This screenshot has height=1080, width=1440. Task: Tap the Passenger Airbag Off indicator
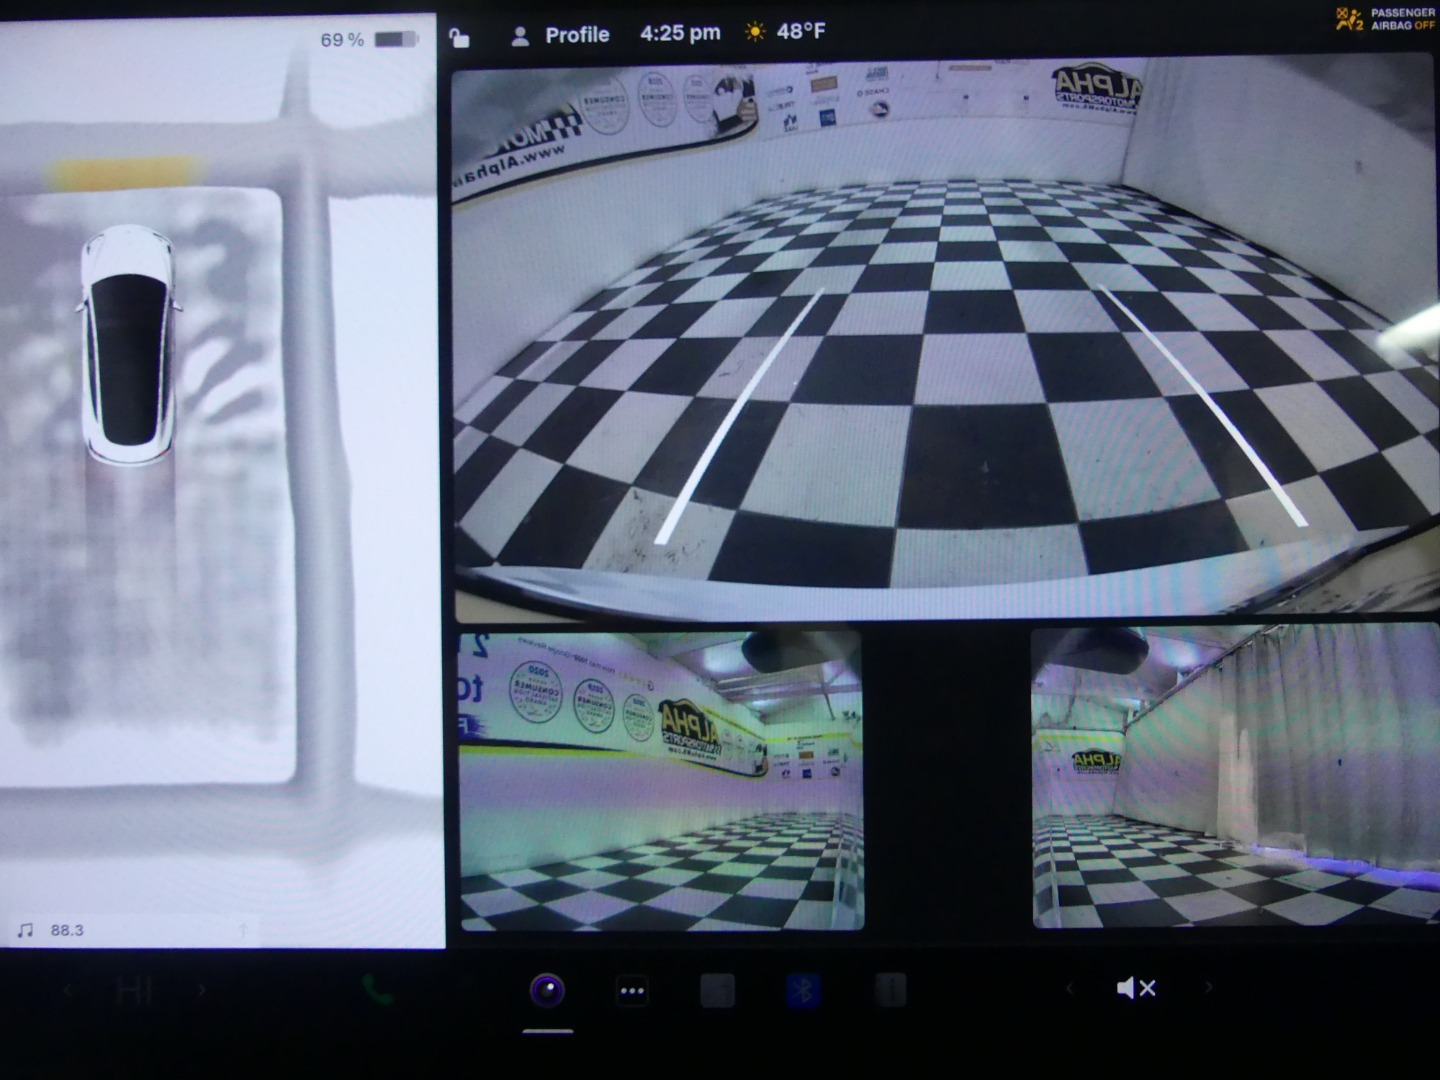[x=1385, y=19]
